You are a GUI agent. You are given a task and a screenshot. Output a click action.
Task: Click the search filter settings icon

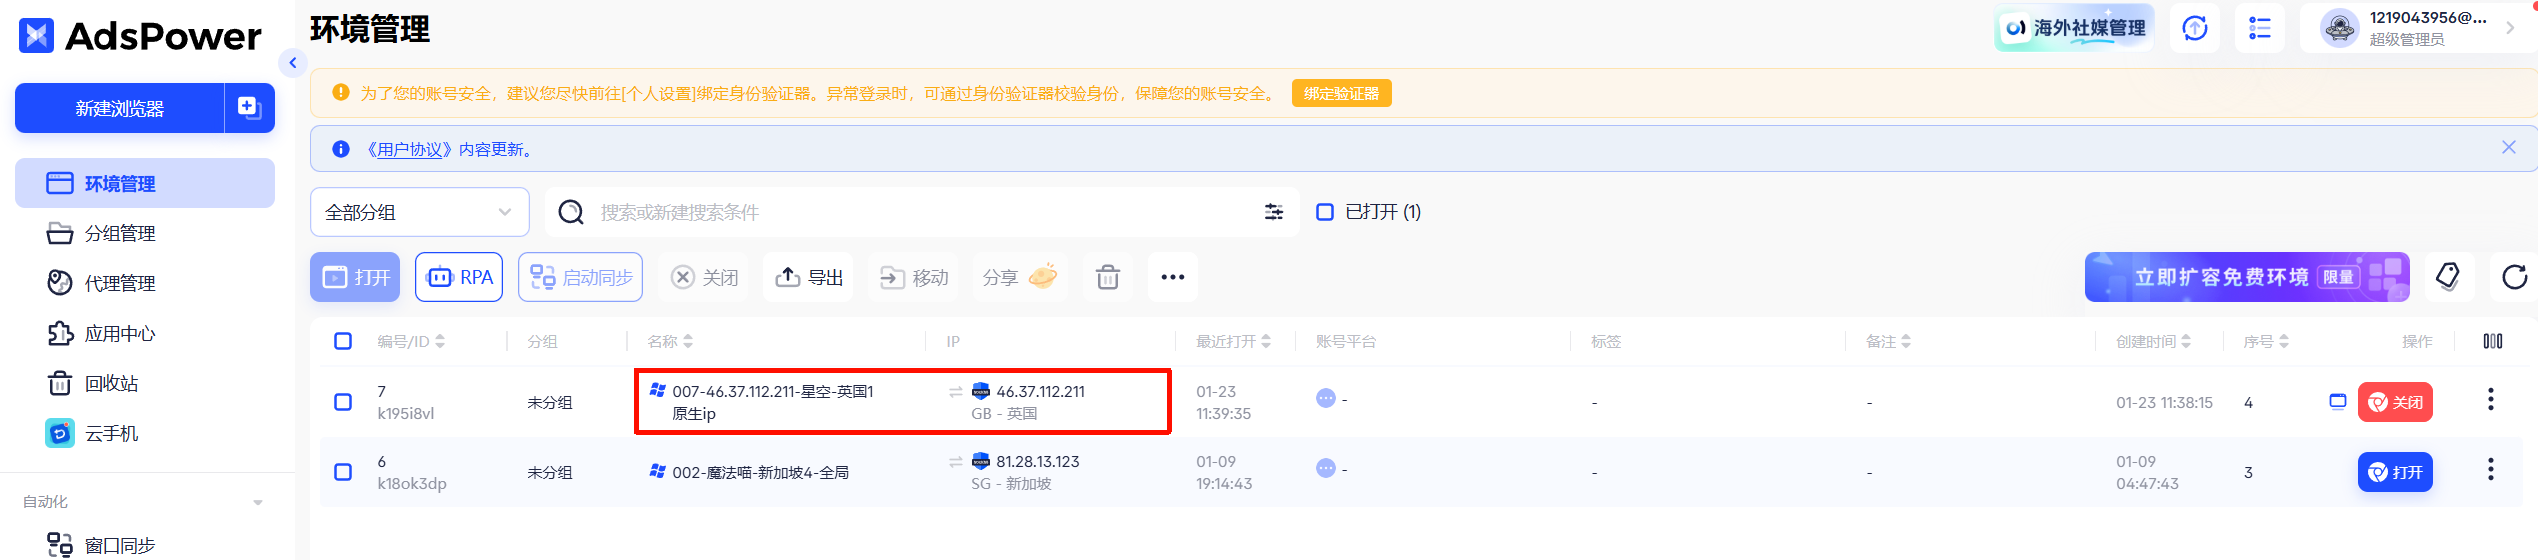[x=1273, y=212]
